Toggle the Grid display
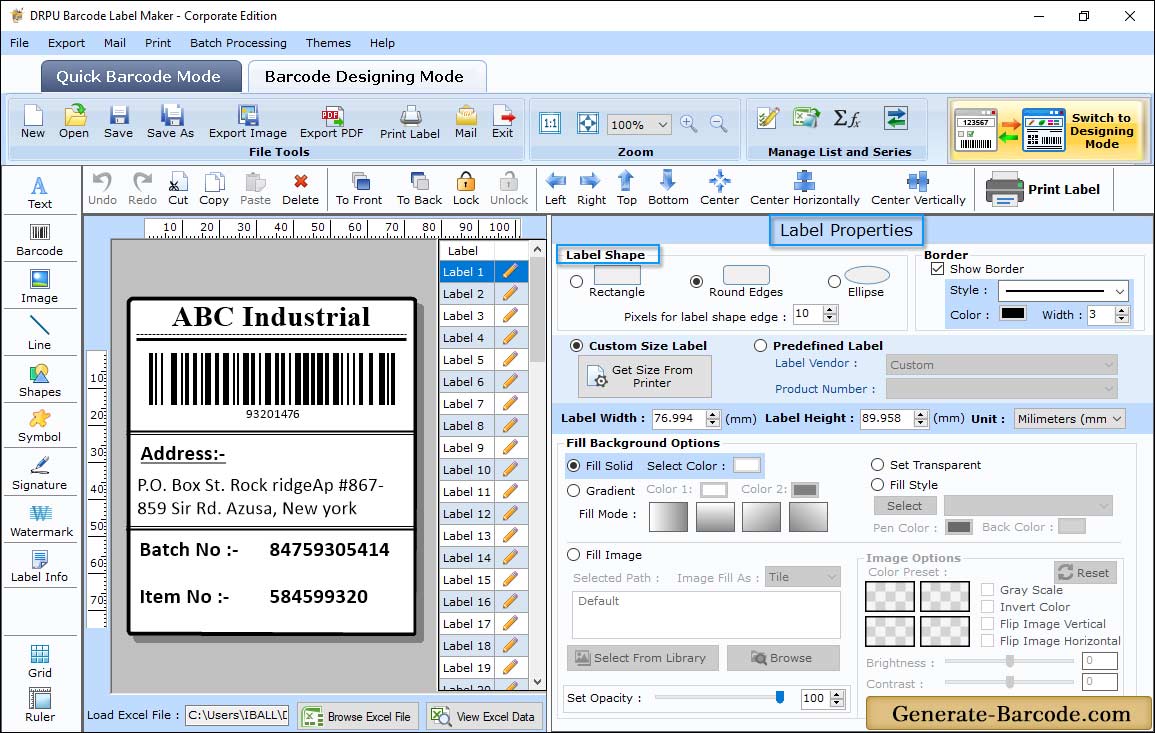Viewport: 1155px width, 733px height. tap(39, 661)
